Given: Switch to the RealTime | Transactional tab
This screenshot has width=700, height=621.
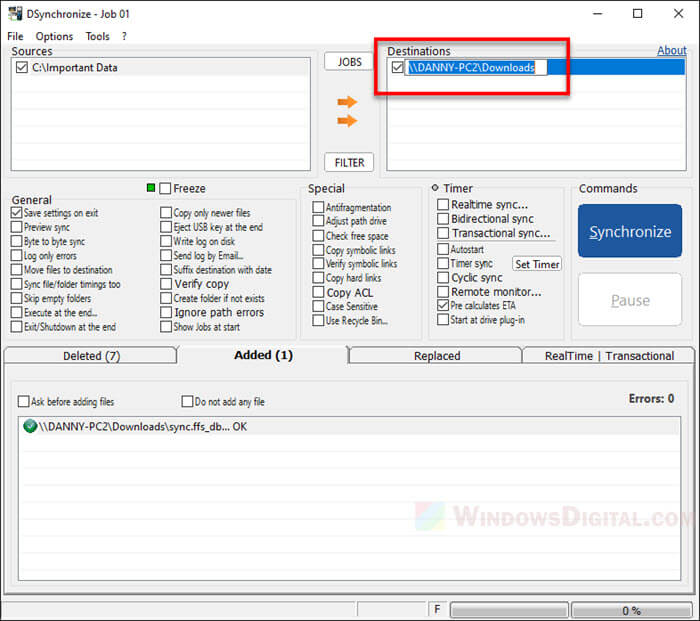Looking at the screenshot, I should [609, 356].
